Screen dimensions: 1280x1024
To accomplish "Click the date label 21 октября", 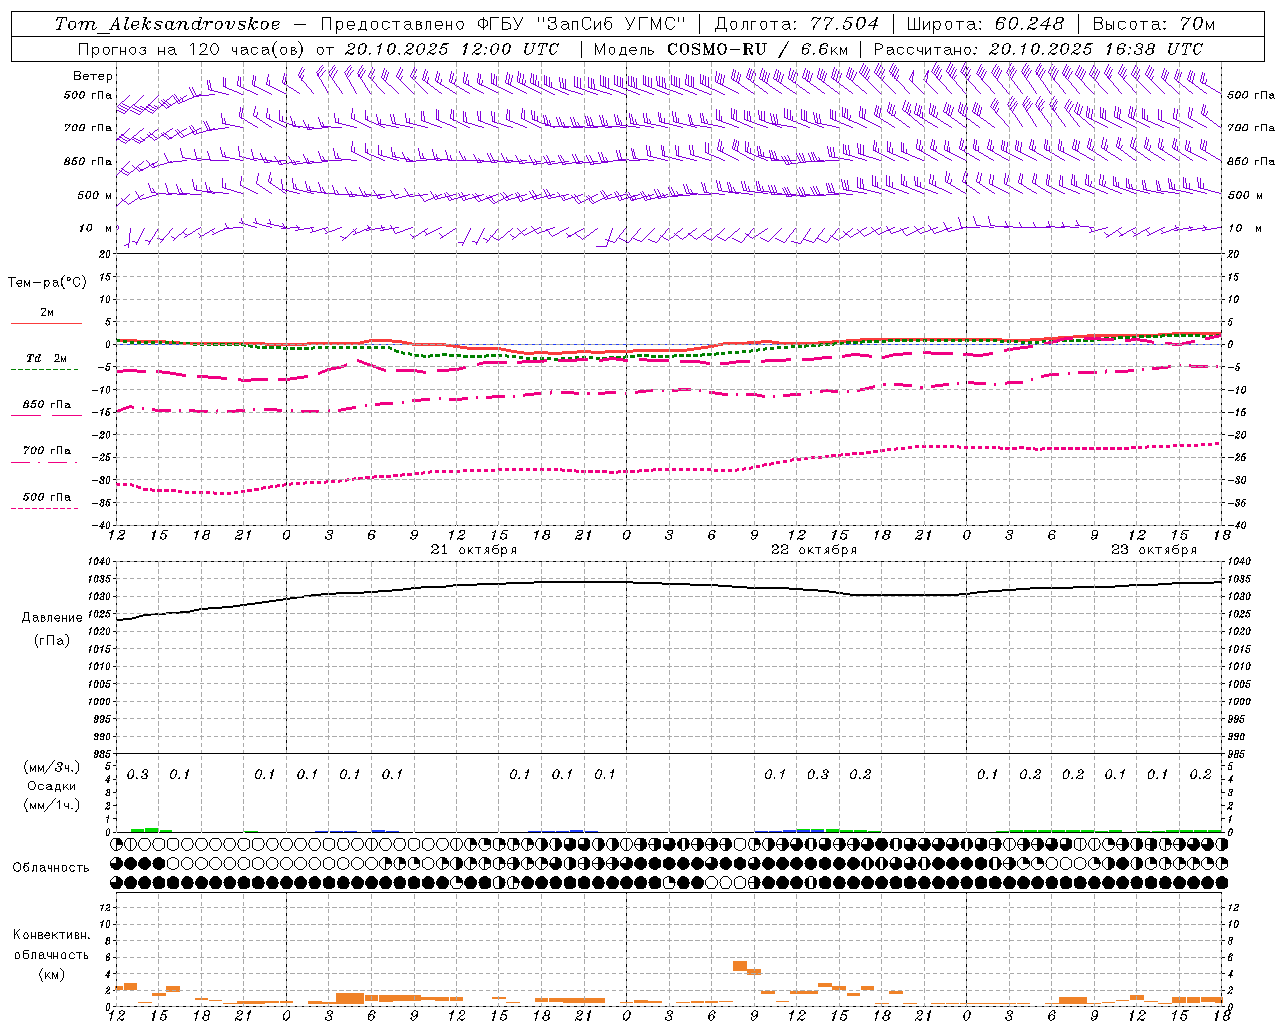I will tap(474, 549).
